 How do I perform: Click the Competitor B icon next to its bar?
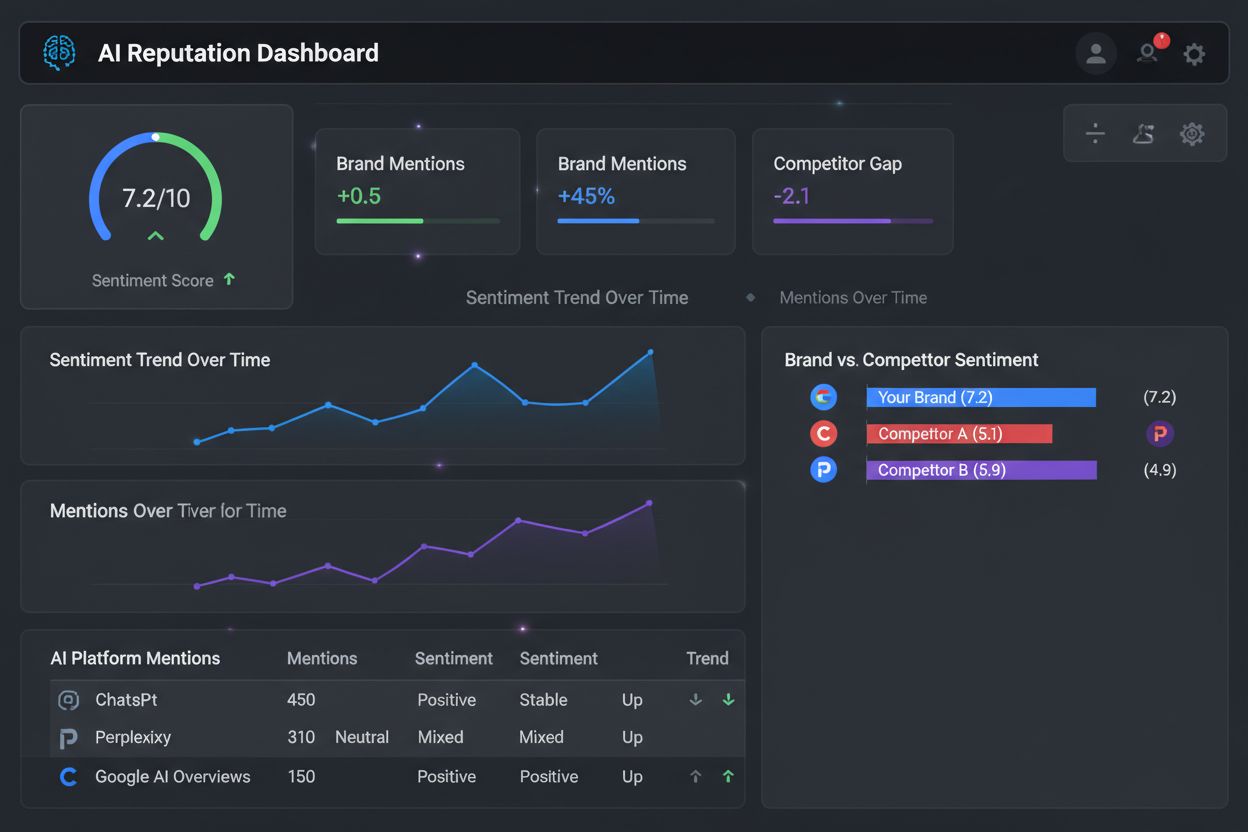[823, 469]
